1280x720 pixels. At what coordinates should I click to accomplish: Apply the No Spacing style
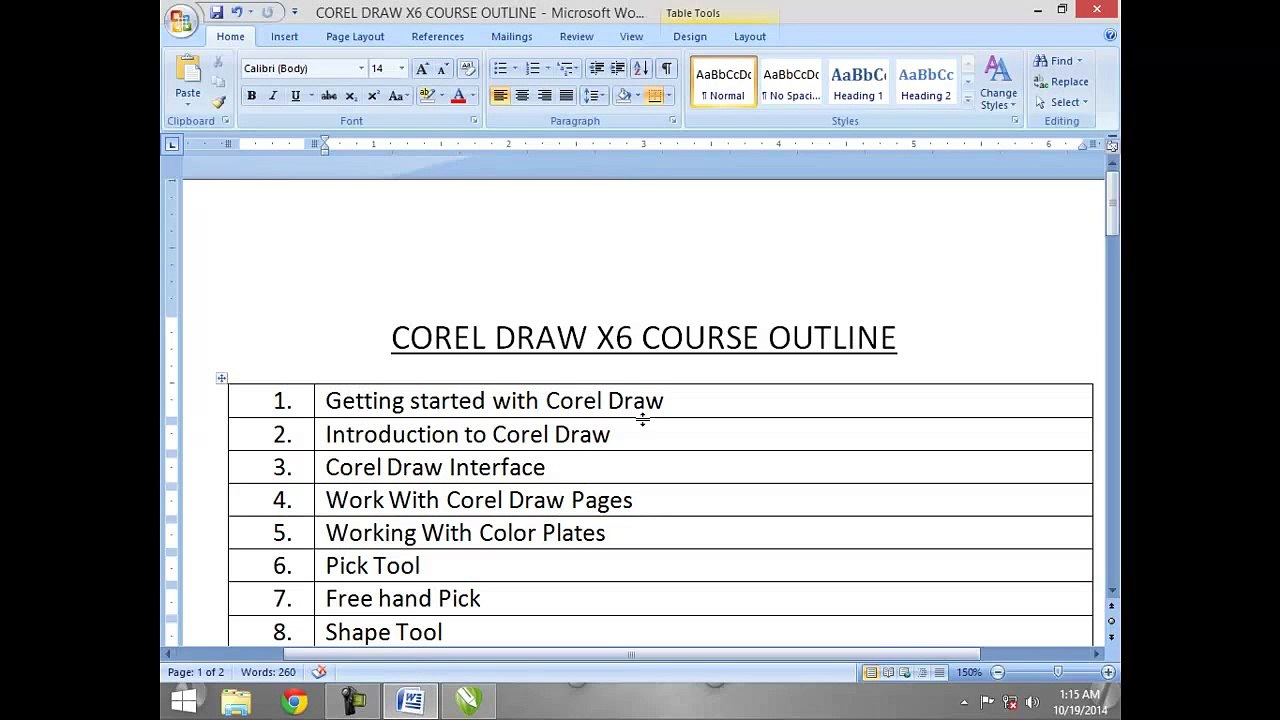[791, 82]
